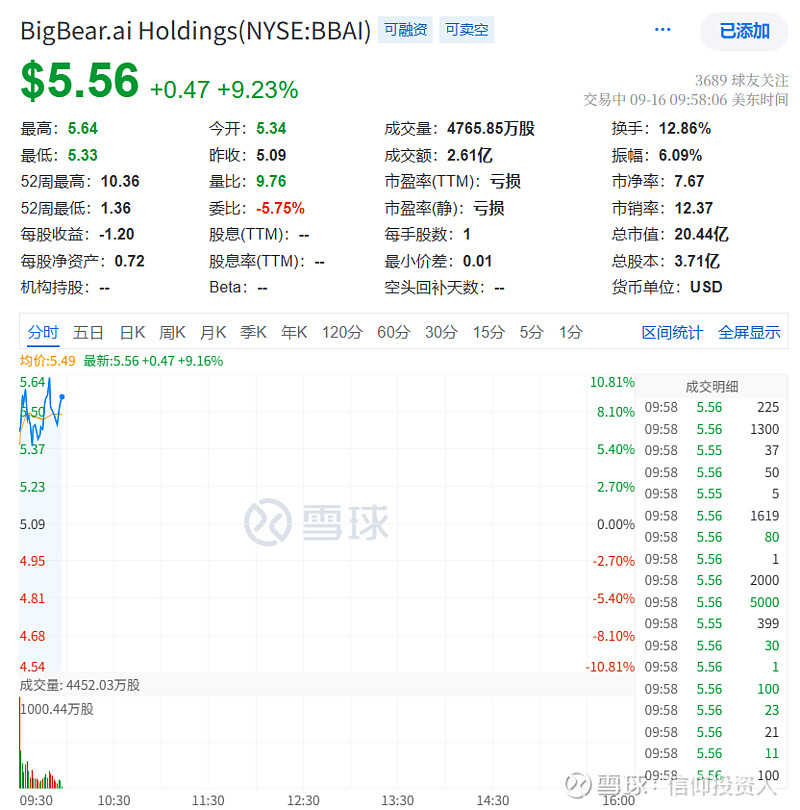Click the chart volume label 成交量: 4452.03万股

click(80, 685)
